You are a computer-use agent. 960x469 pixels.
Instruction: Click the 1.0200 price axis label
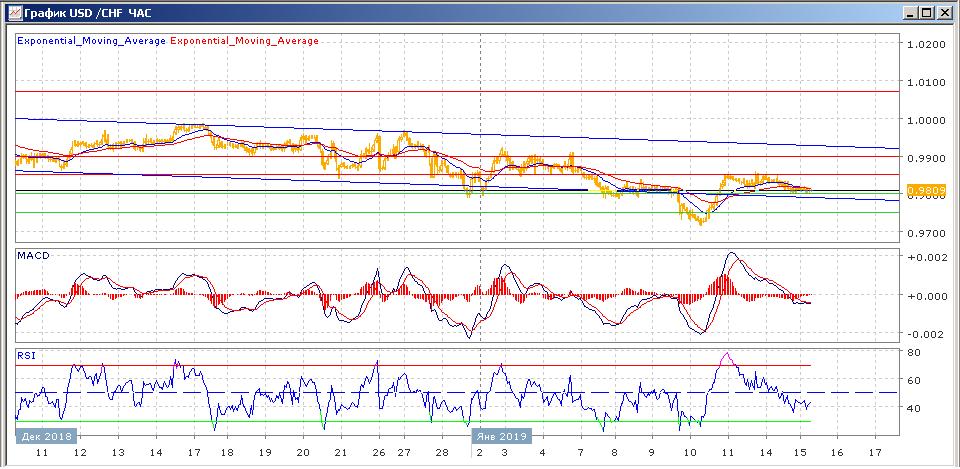[x=928, y=45]
